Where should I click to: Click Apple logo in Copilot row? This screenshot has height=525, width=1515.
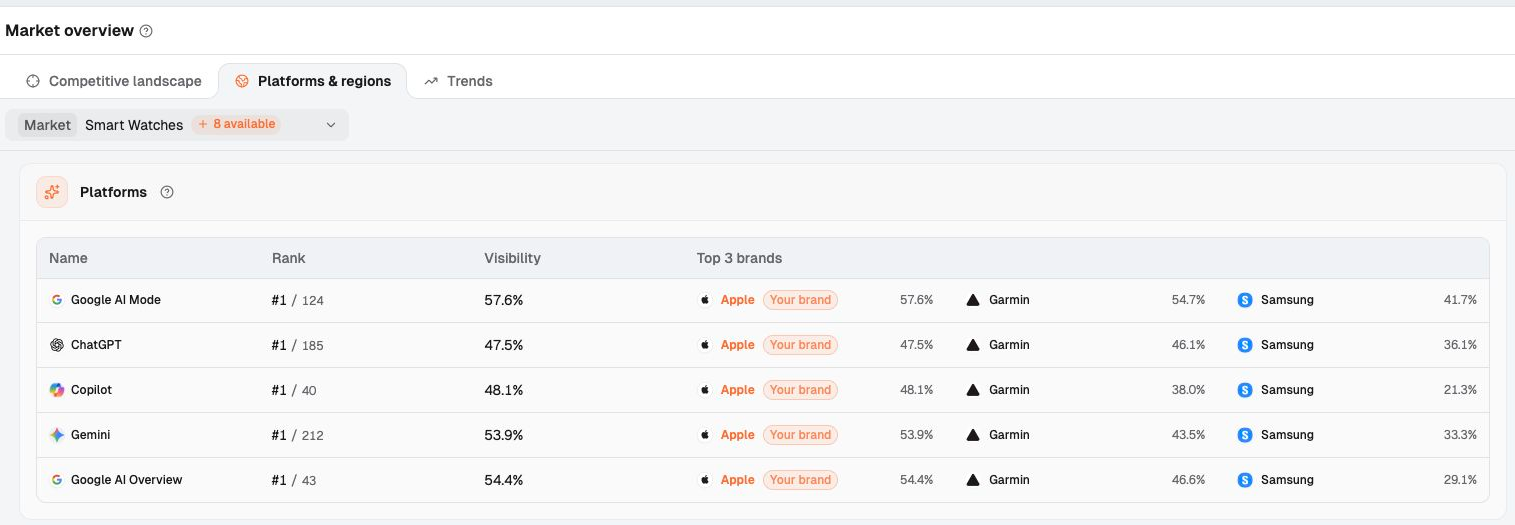click(x=705, y=390)
